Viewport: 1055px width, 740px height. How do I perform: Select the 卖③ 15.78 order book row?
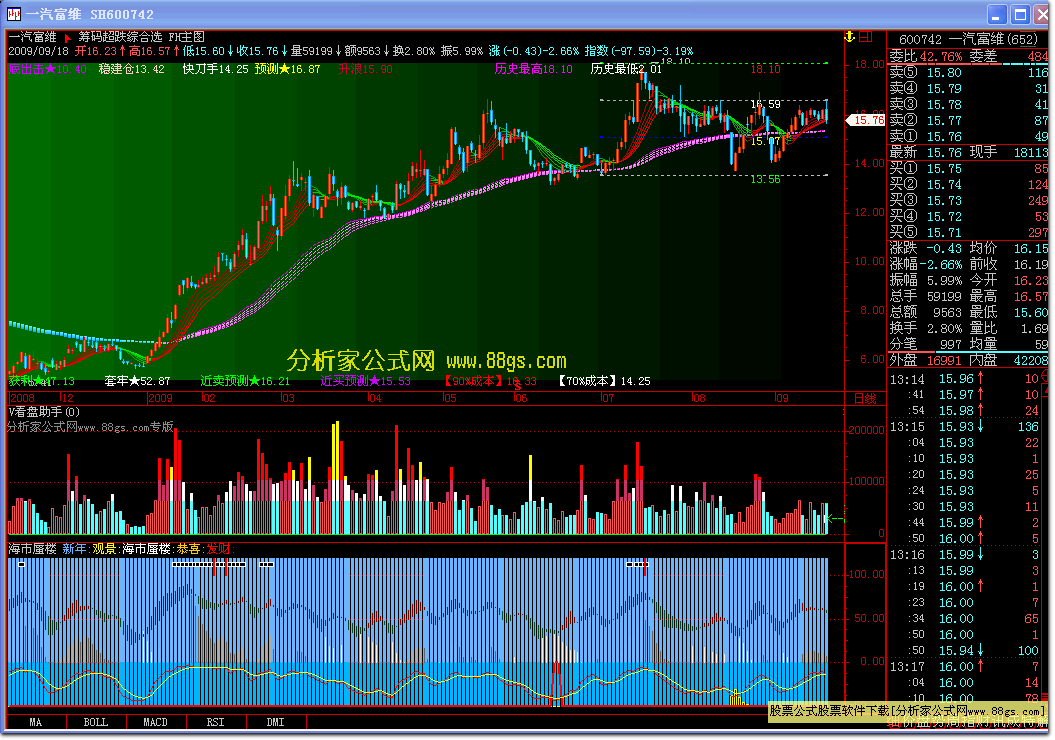click(x=968, y=104)
